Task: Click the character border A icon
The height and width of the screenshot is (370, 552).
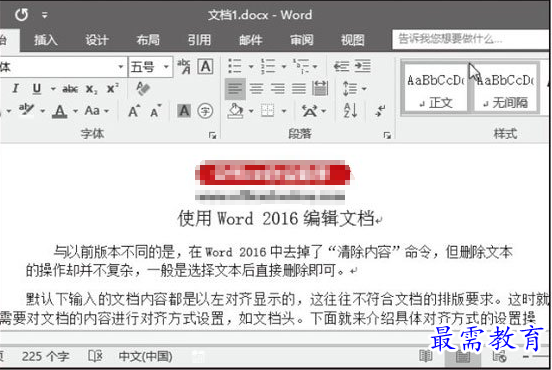Action: (x=205, y=66)
